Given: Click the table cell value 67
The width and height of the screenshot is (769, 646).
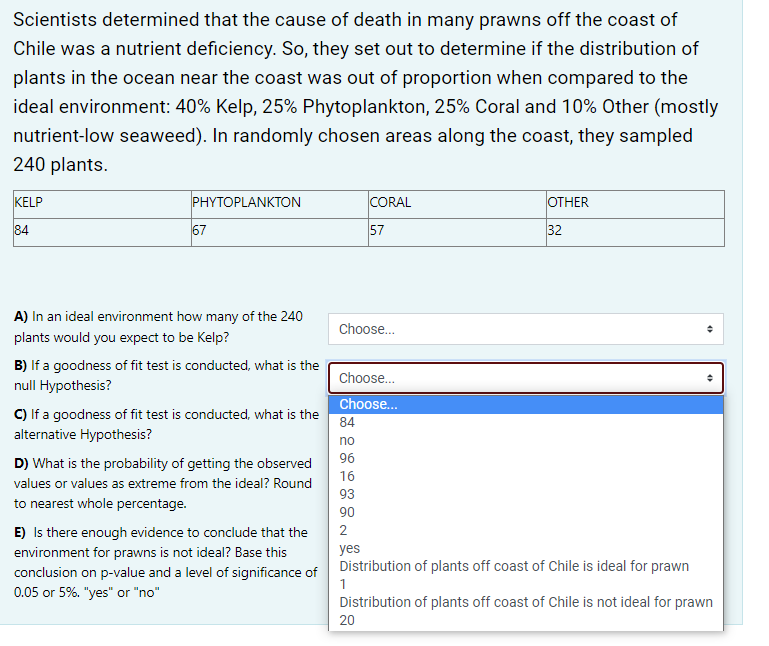Looking at the screenshot, I should click(280, 233).
